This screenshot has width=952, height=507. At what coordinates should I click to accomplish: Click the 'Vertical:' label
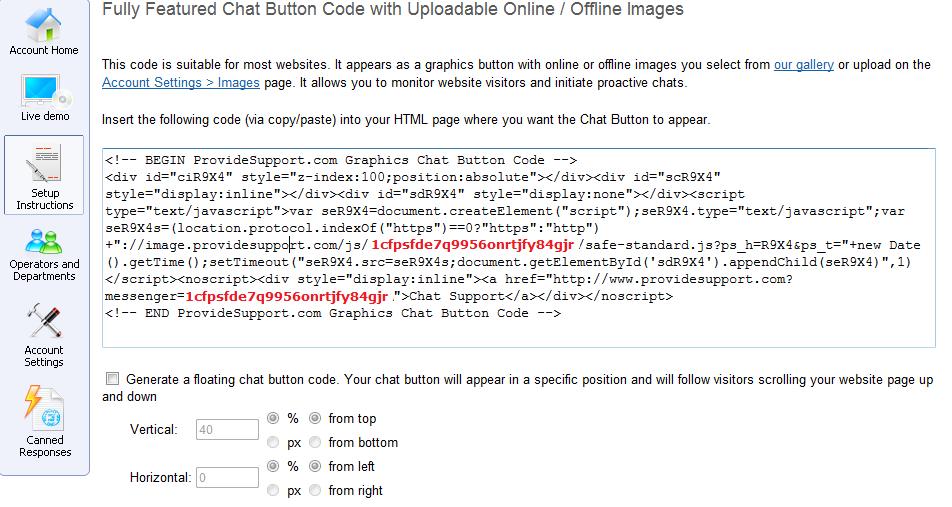pos(154,430)
